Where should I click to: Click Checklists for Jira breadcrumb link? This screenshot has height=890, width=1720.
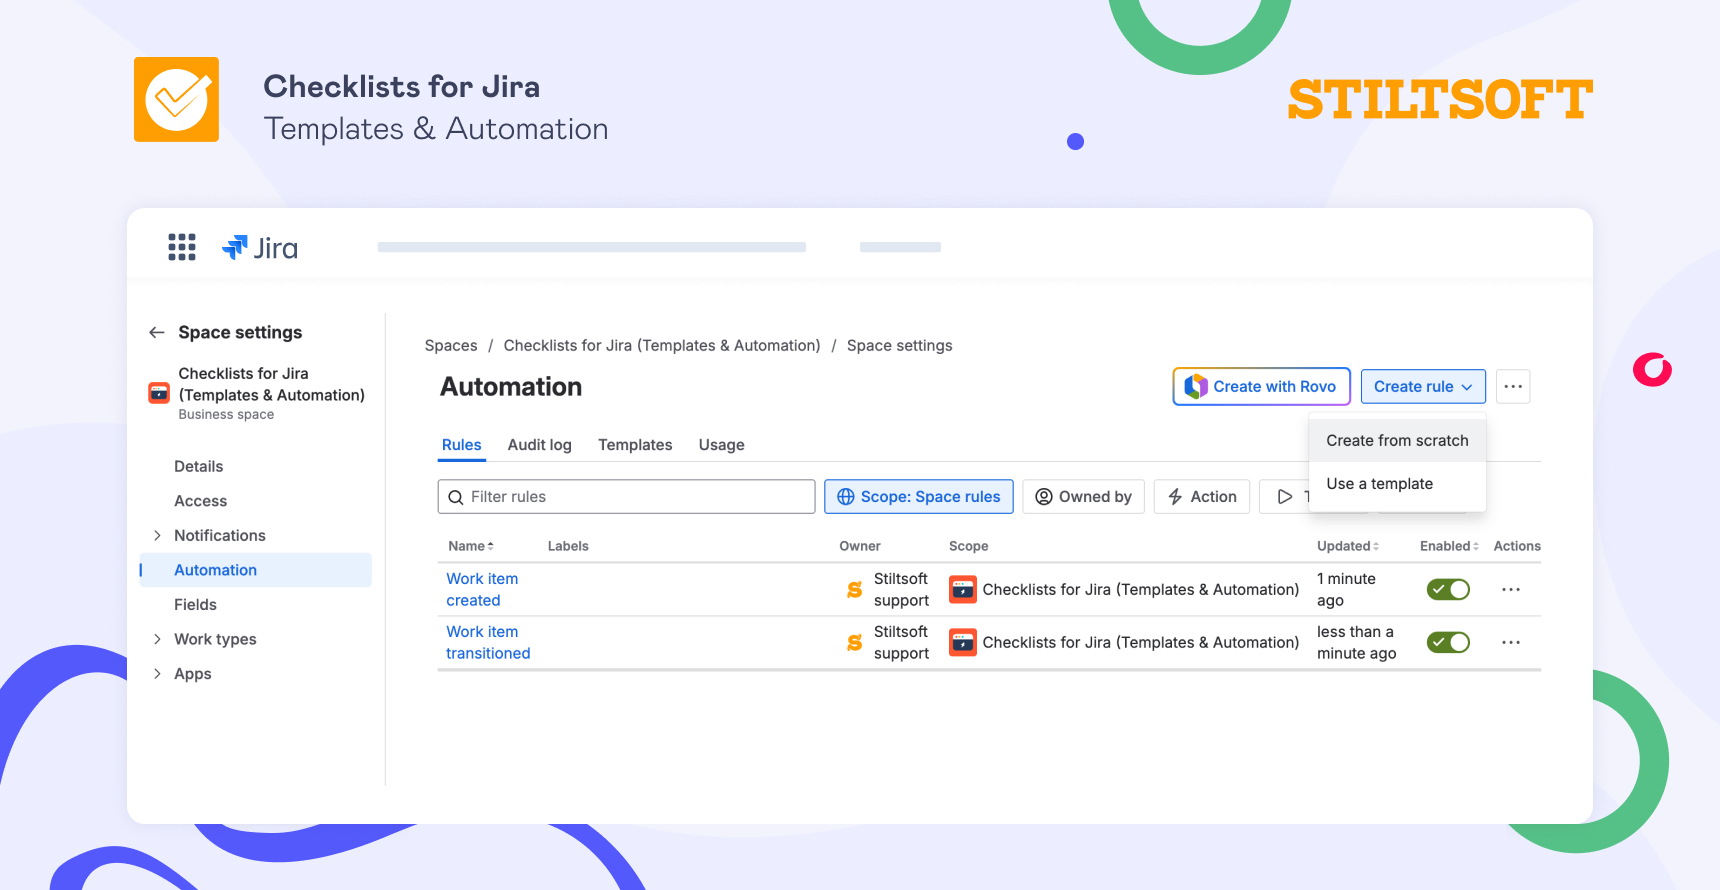click(x=662, y=346)
